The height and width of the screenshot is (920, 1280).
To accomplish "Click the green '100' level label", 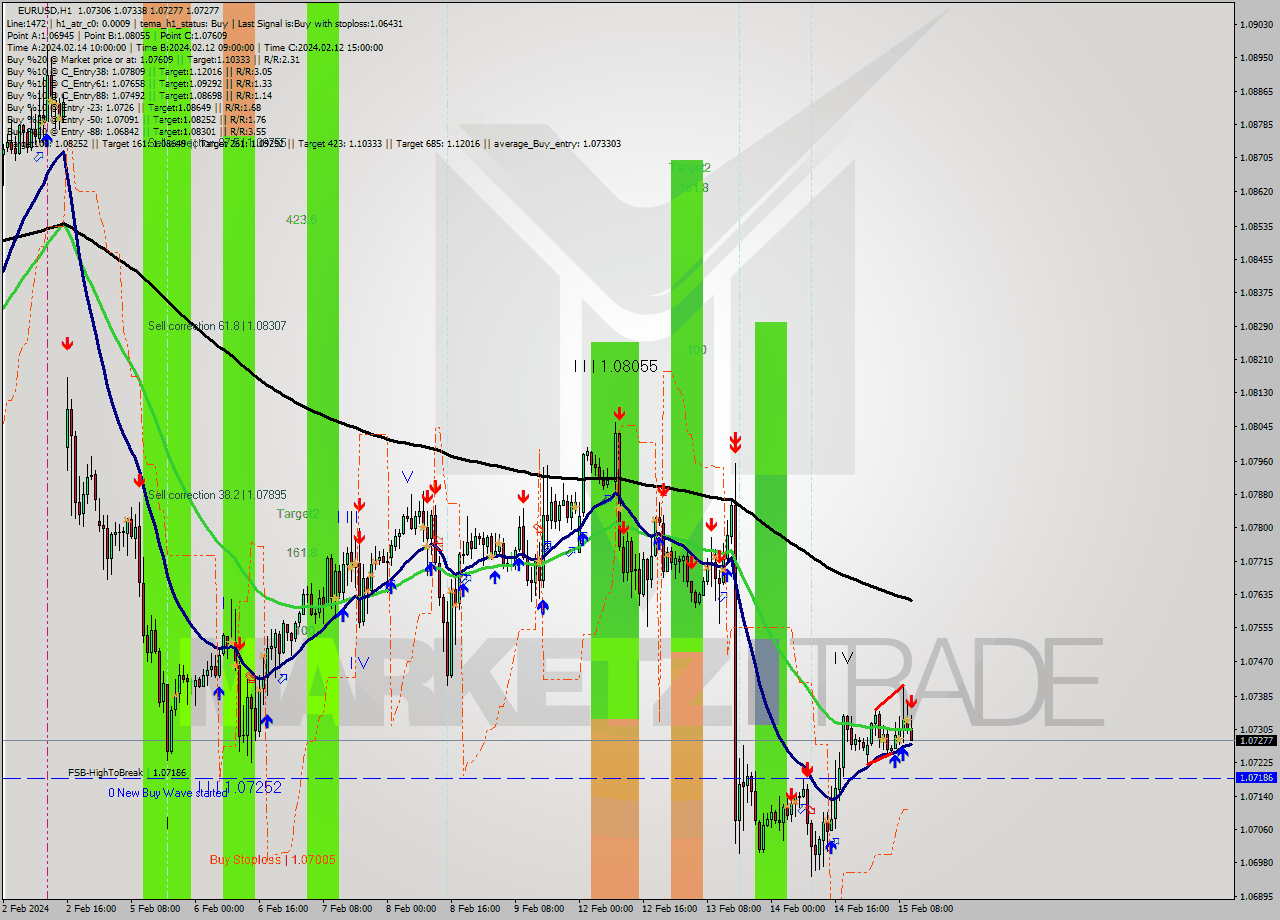I will coord(697,350).
